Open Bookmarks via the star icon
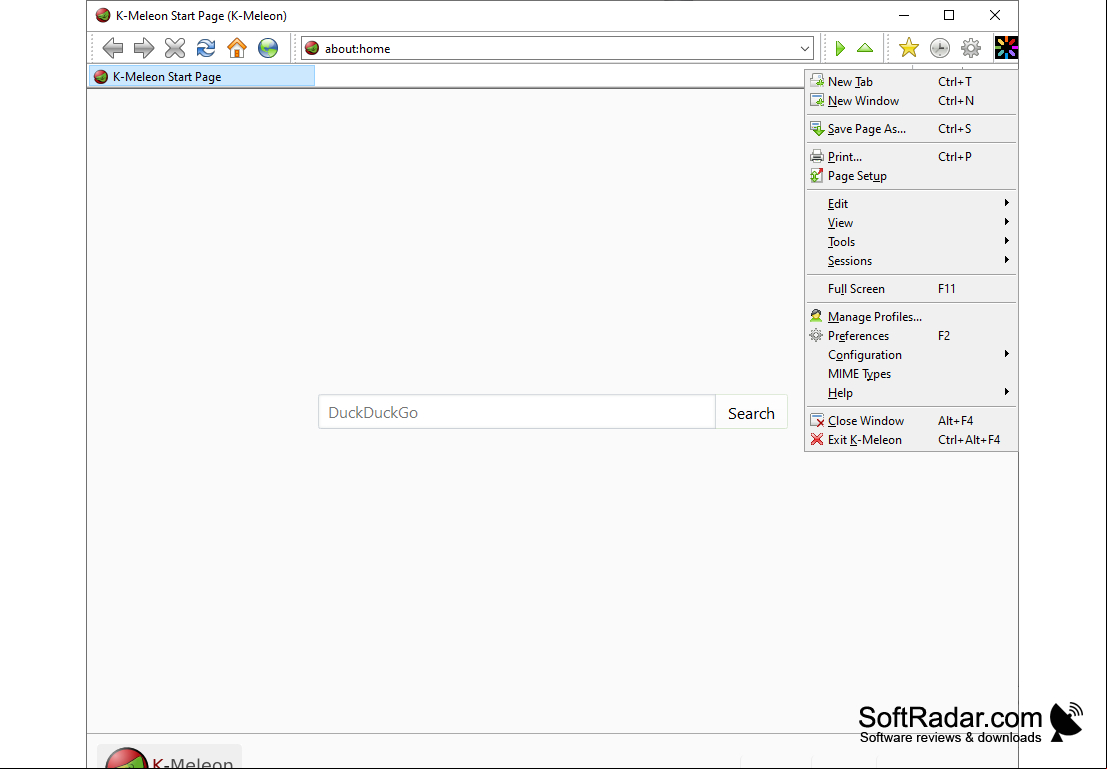 (x=909, y=48)
